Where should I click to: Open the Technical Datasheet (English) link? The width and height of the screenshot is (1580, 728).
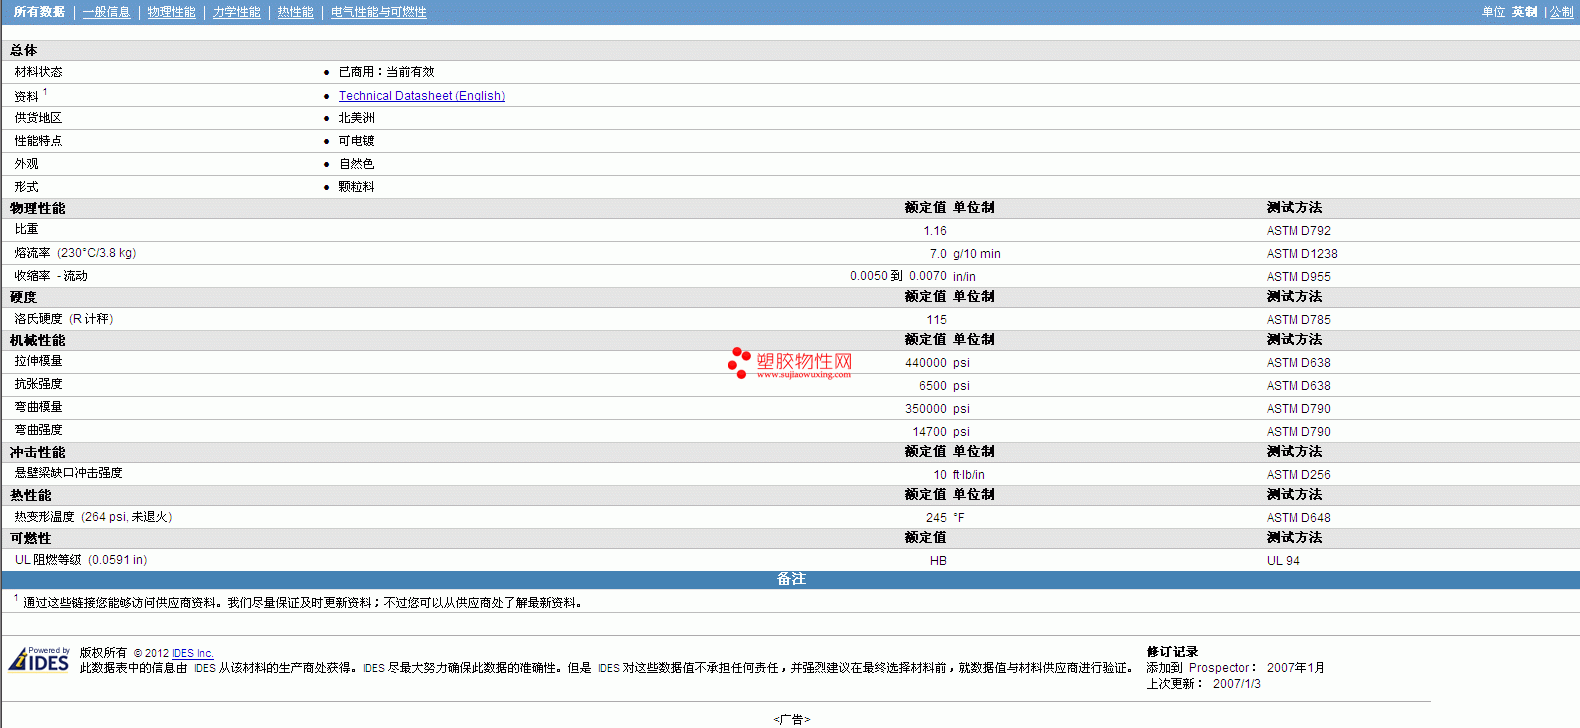click(x=422, y=96)
